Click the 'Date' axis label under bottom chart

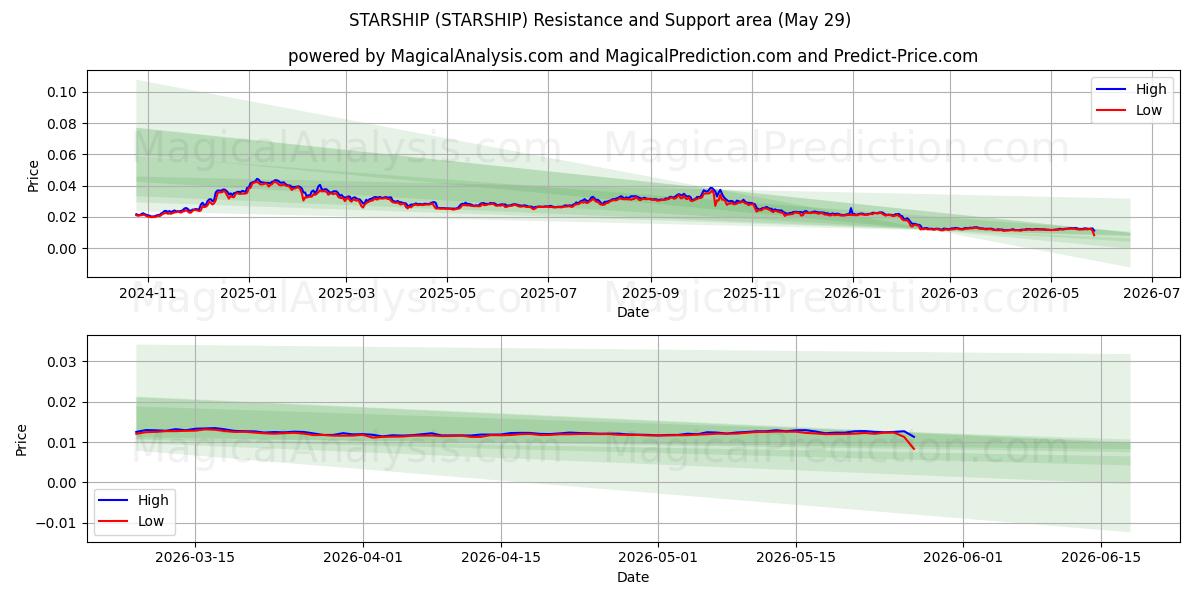pos(633,577)
